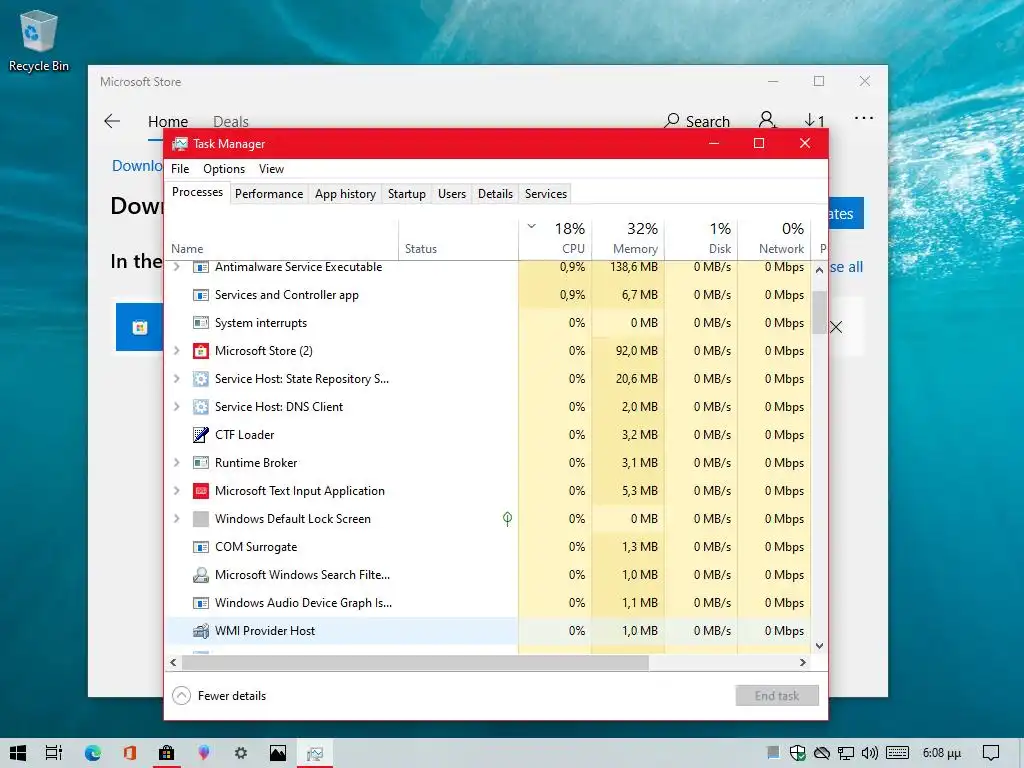Click the End task button
The width and height of the screenshot is (1024, 768).
coord(777,696)
